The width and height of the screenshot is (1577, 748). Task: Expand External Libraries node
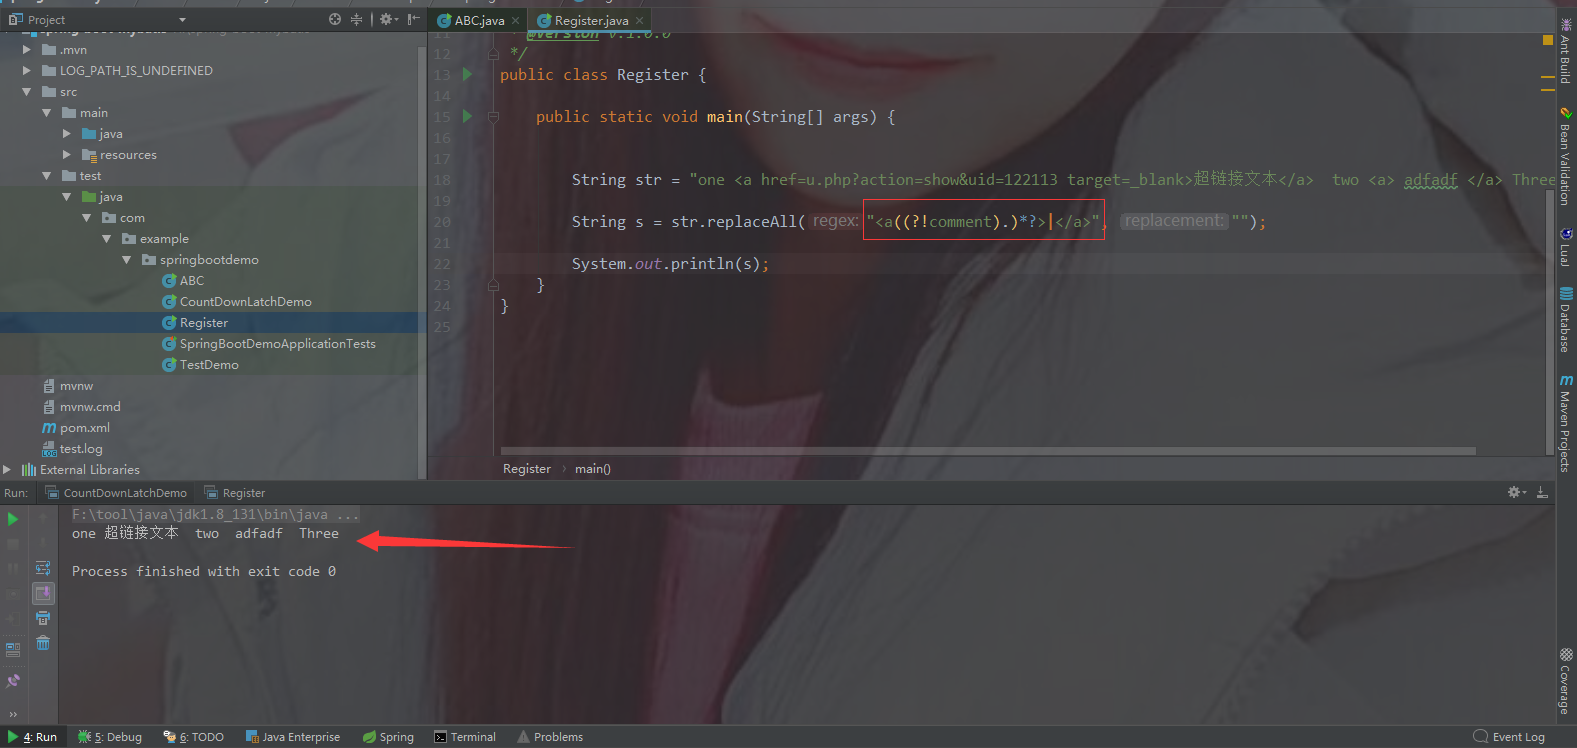(8, 469)
